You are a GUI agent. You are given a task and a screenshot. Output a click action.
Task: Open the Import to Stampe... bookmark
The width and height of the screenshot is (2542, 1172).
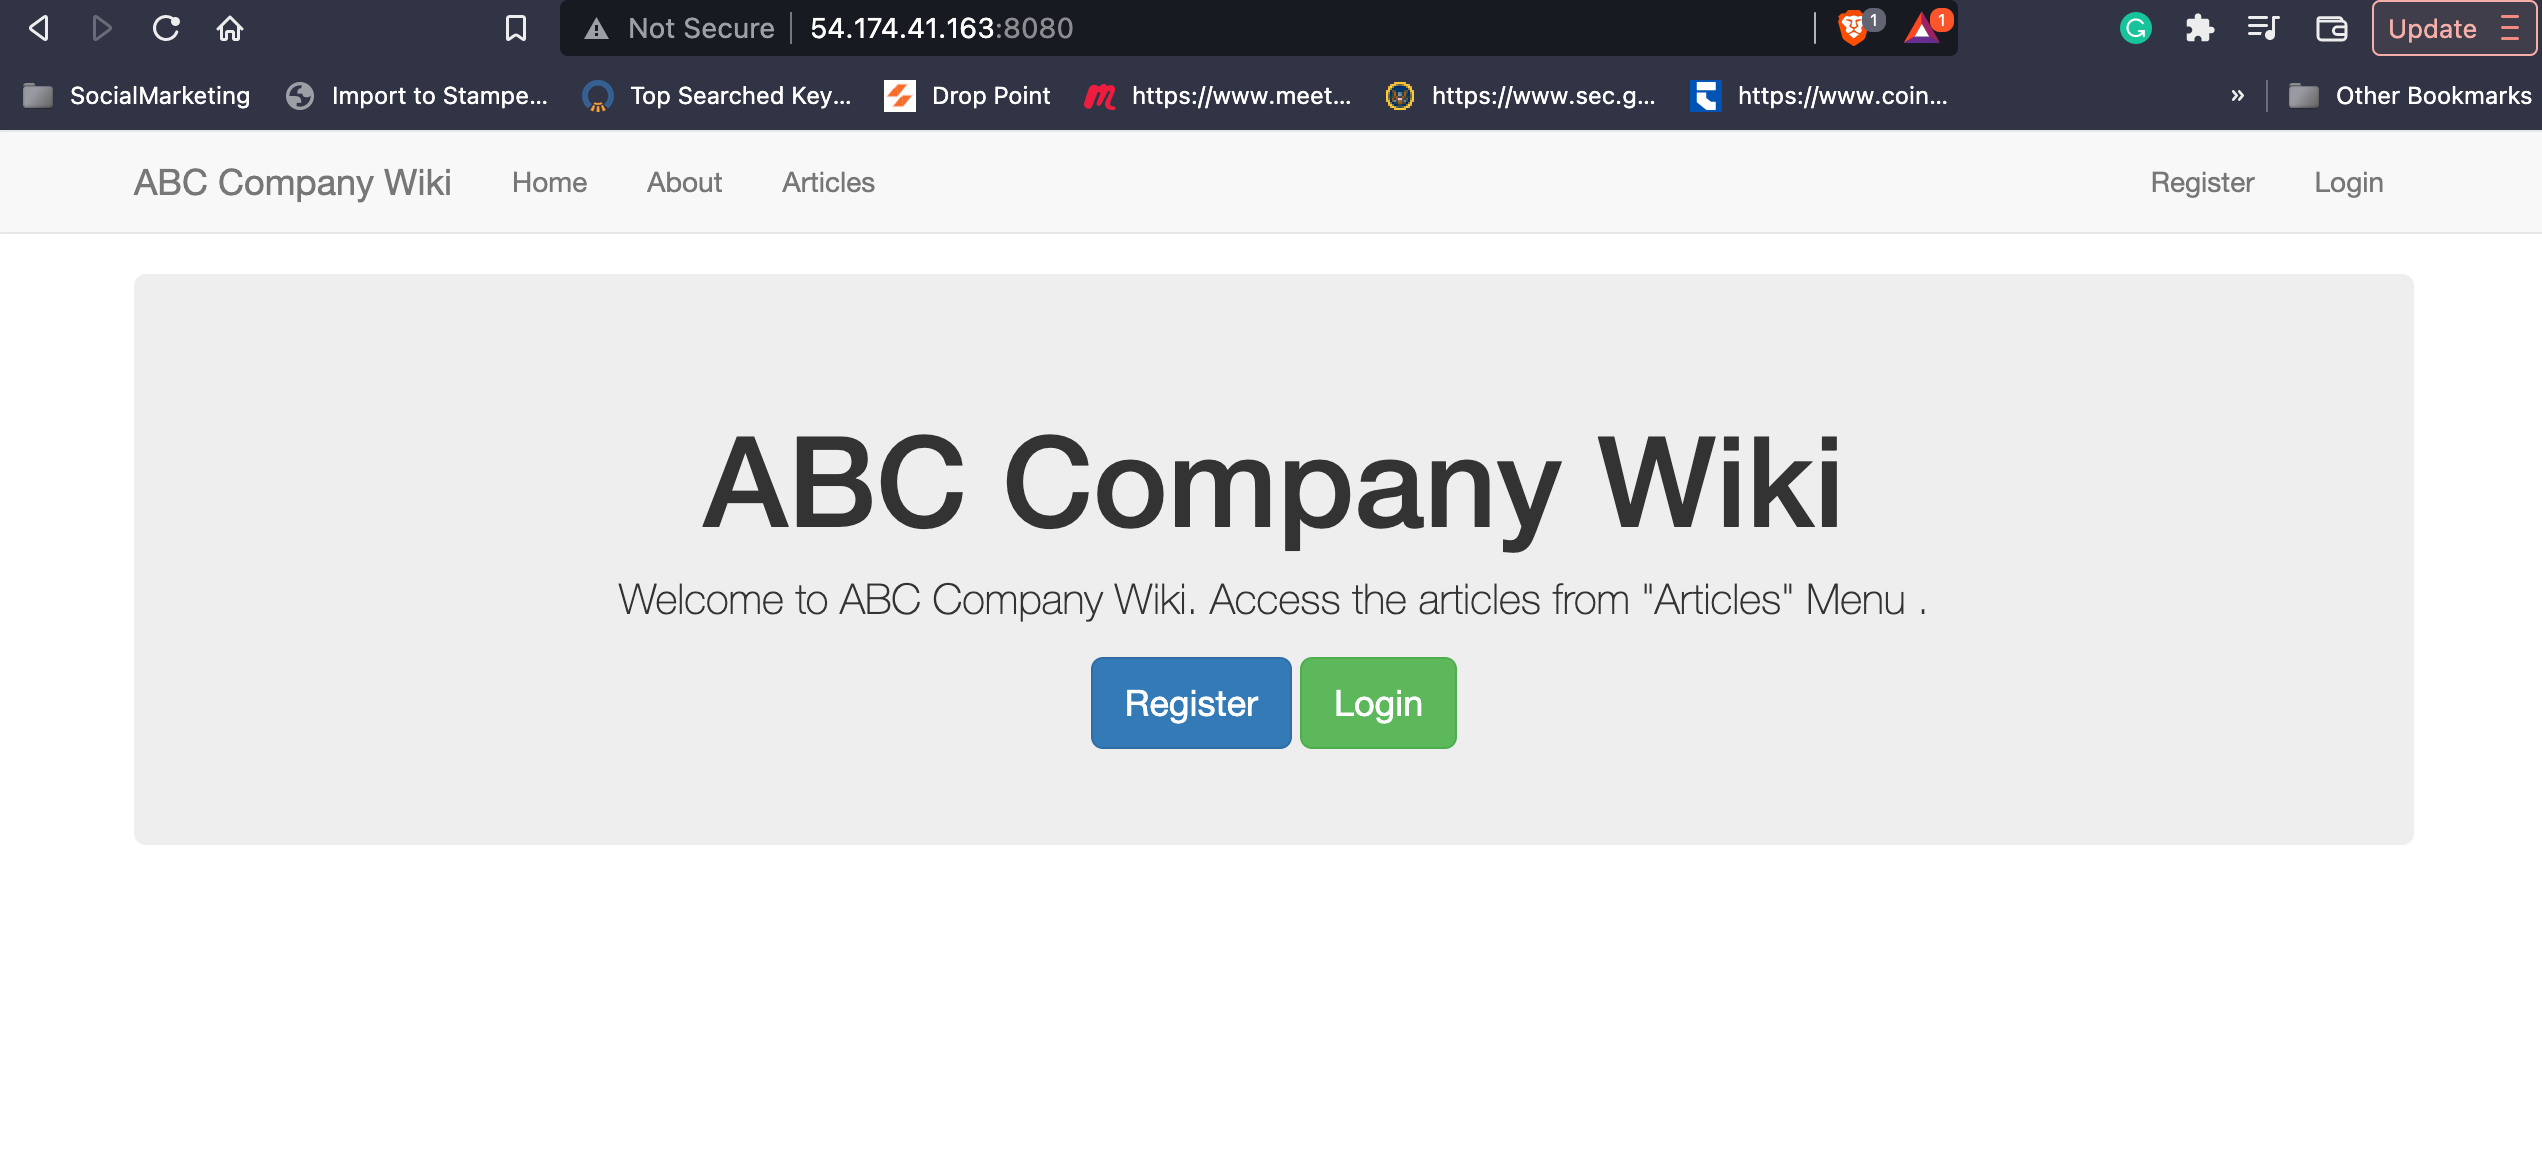coord(416,96)
